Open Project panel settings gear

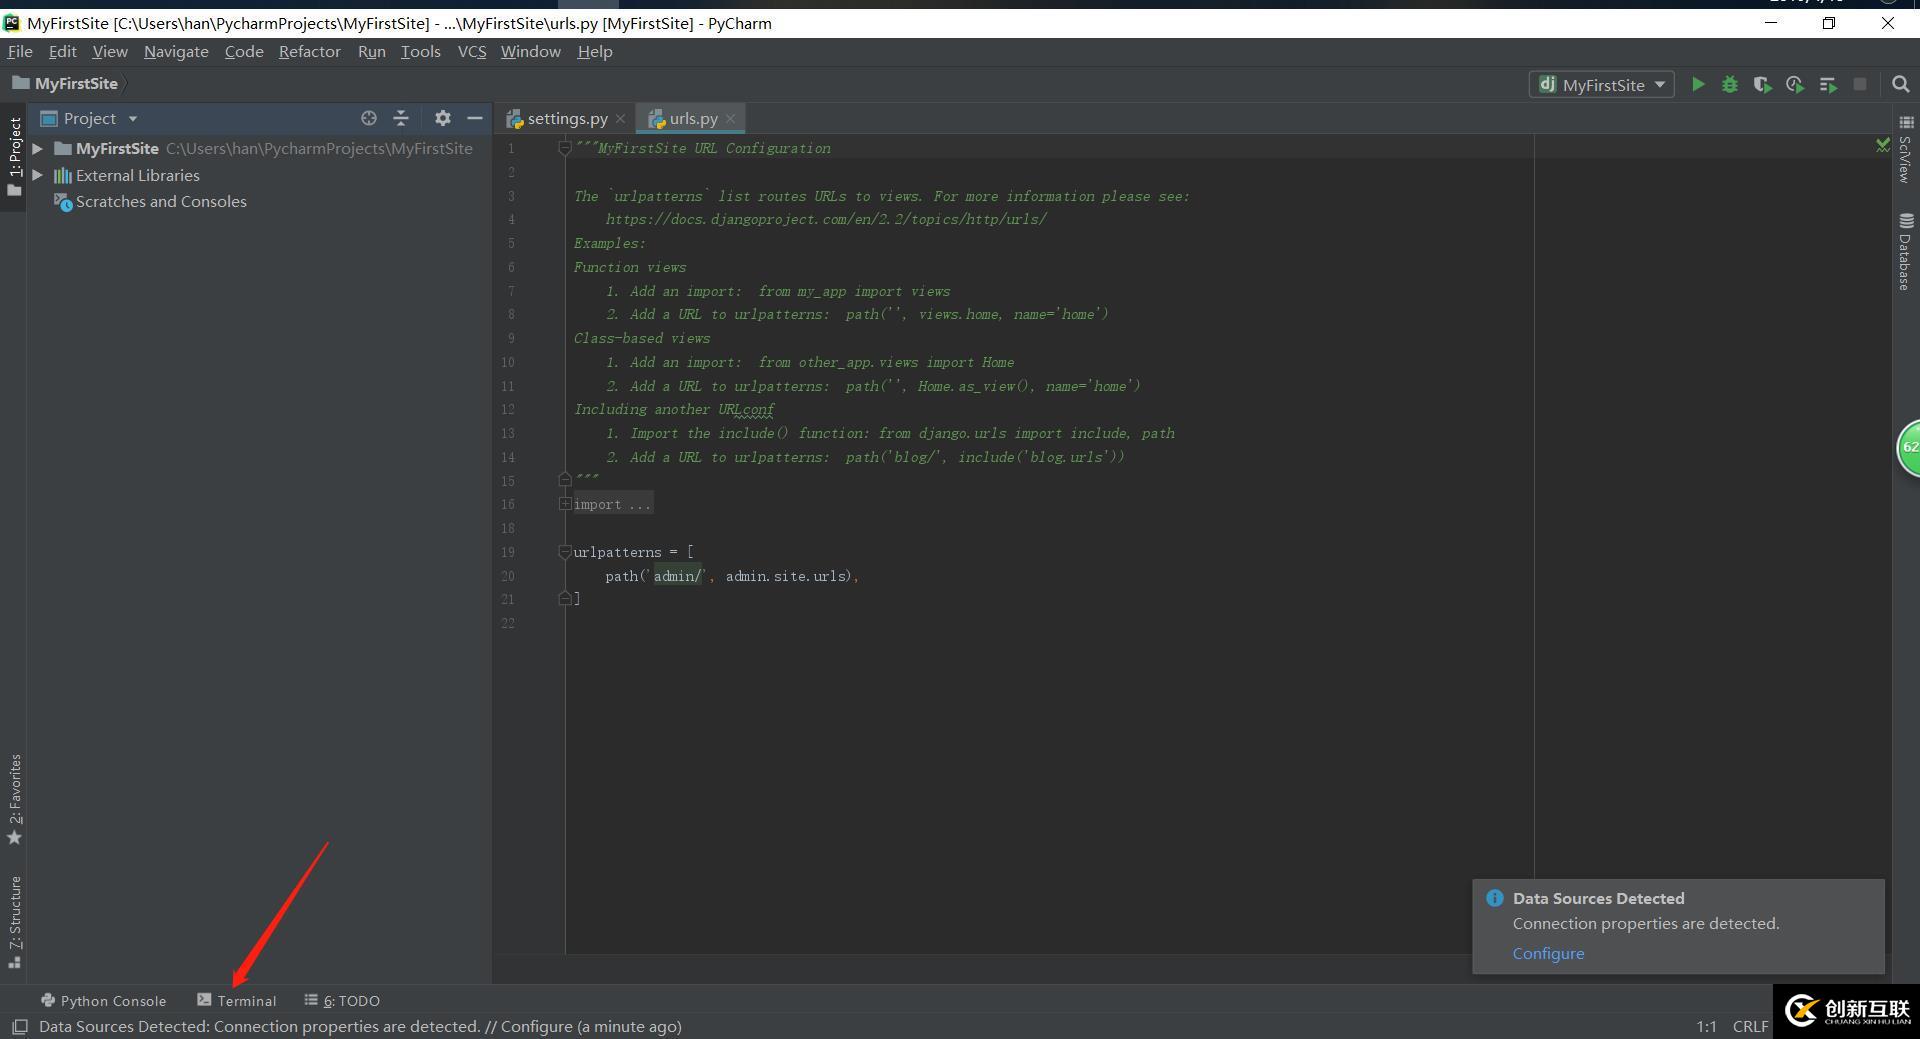click(x=443, y=118)
